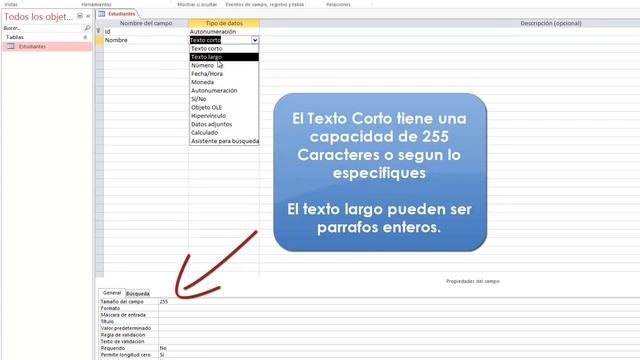The image size is (640, 360).
Task: Click the Título property field
Action: 399,321
